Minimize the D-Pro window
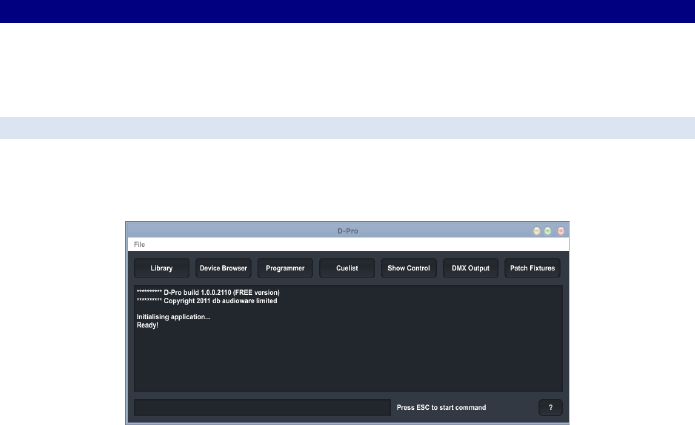The image size is (695, 425). (x=536, y=231)
